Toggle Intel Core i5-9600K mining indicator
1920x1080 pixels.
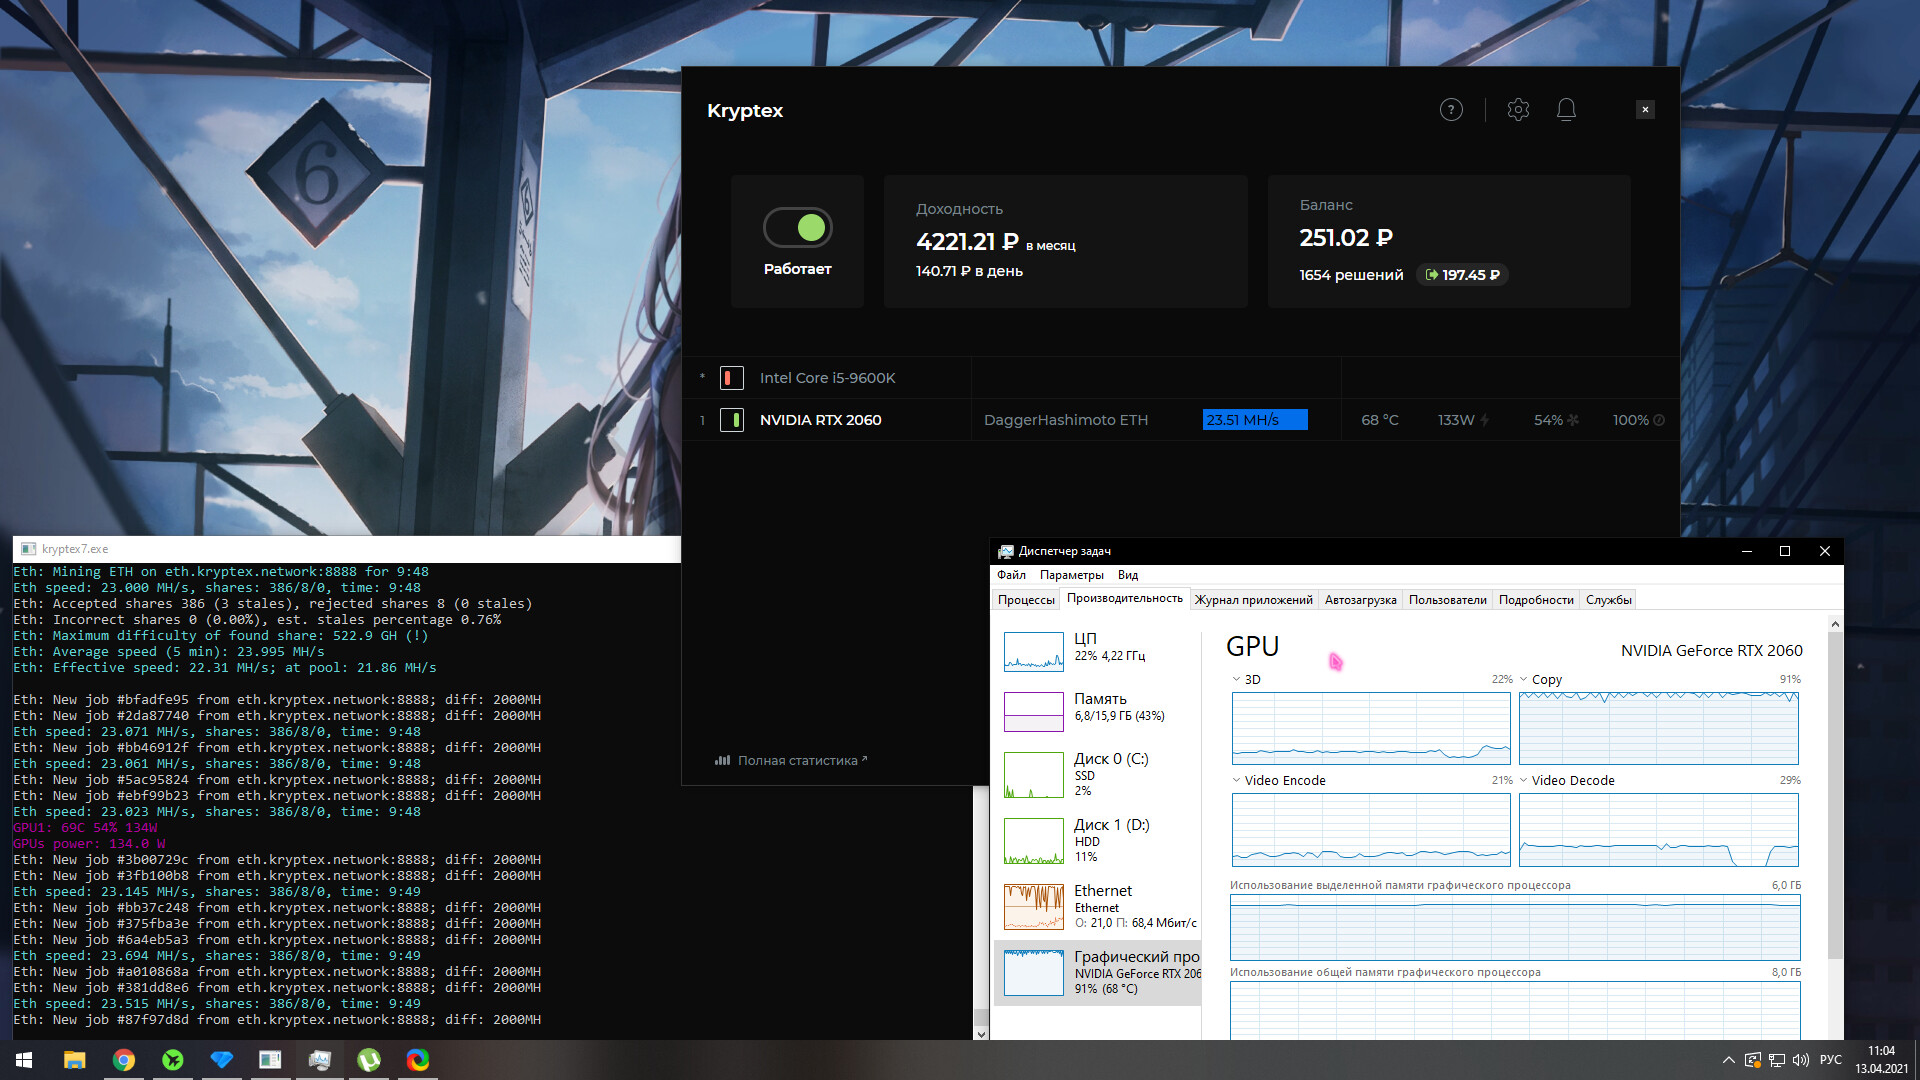(x=731, y=378)
